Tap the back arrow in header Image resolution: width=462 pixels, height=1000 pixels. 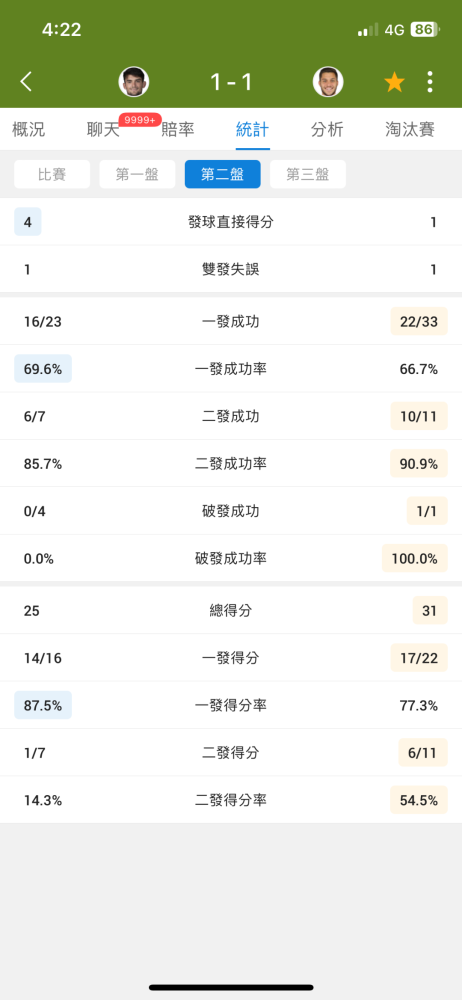(26, 82)
